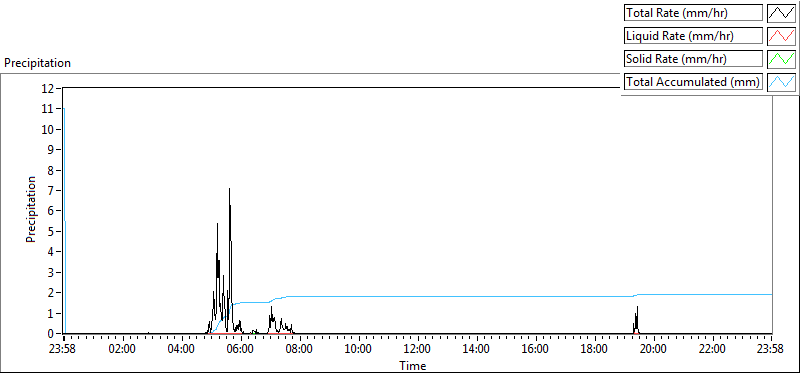Click the Total Accumulated blue line icon
Image resolution: width=800 pixels, height=373 pixels.
(x=782, y=82)
